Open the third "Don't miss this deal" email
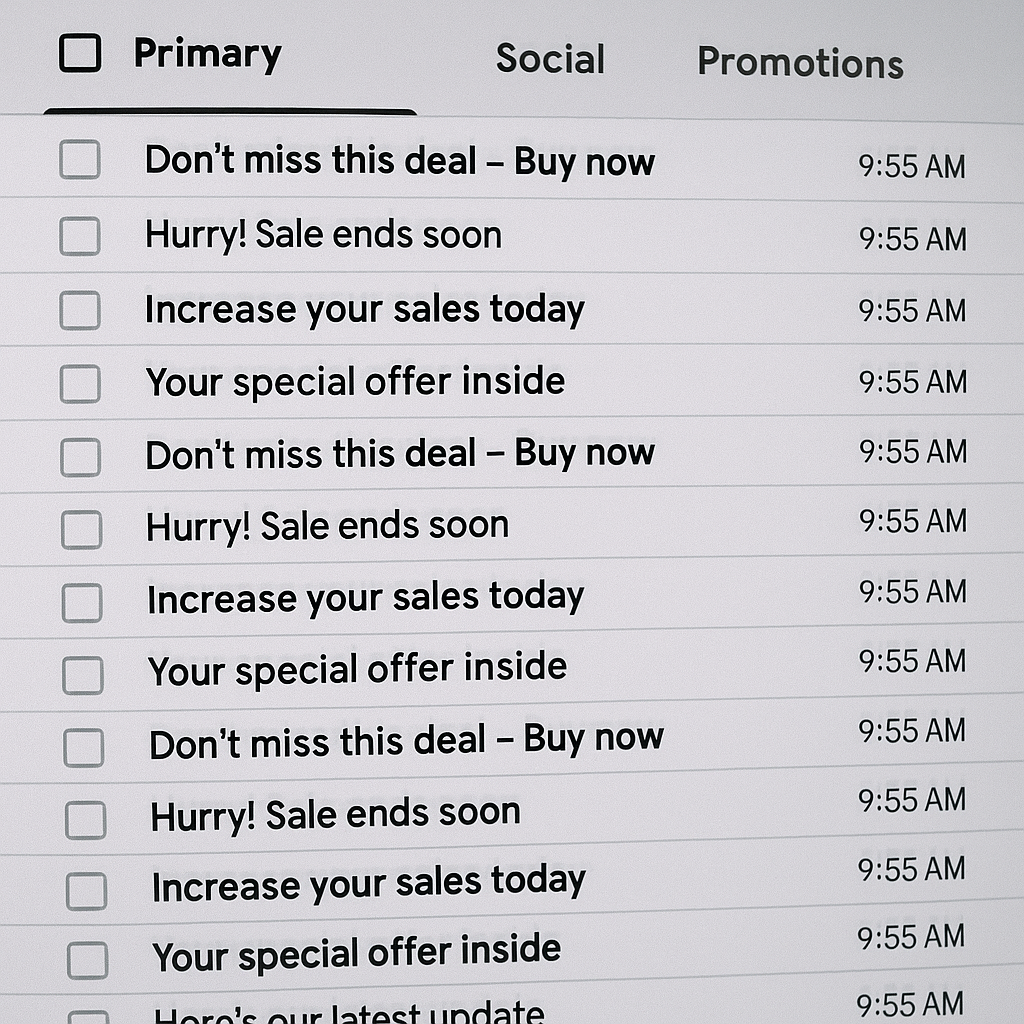 pyautogui.click(x=406, y=741)
